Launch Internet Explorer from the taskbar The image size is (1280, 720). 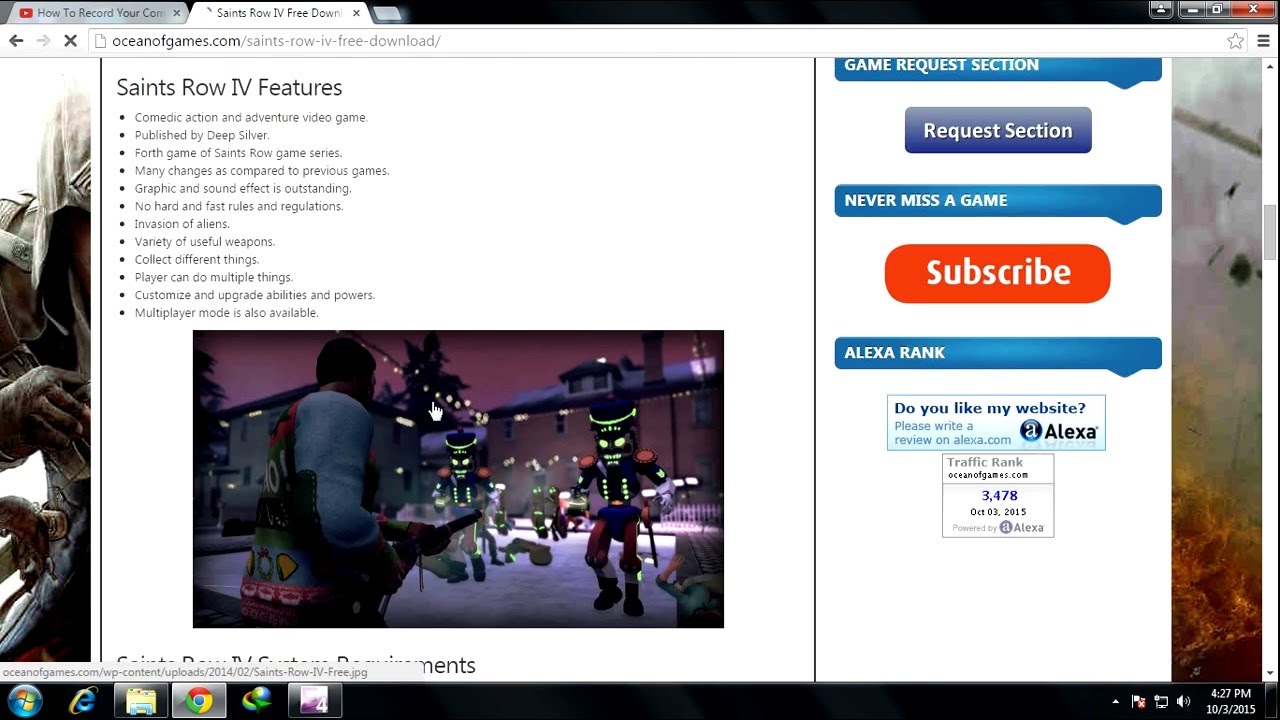(x=83, y=701)
